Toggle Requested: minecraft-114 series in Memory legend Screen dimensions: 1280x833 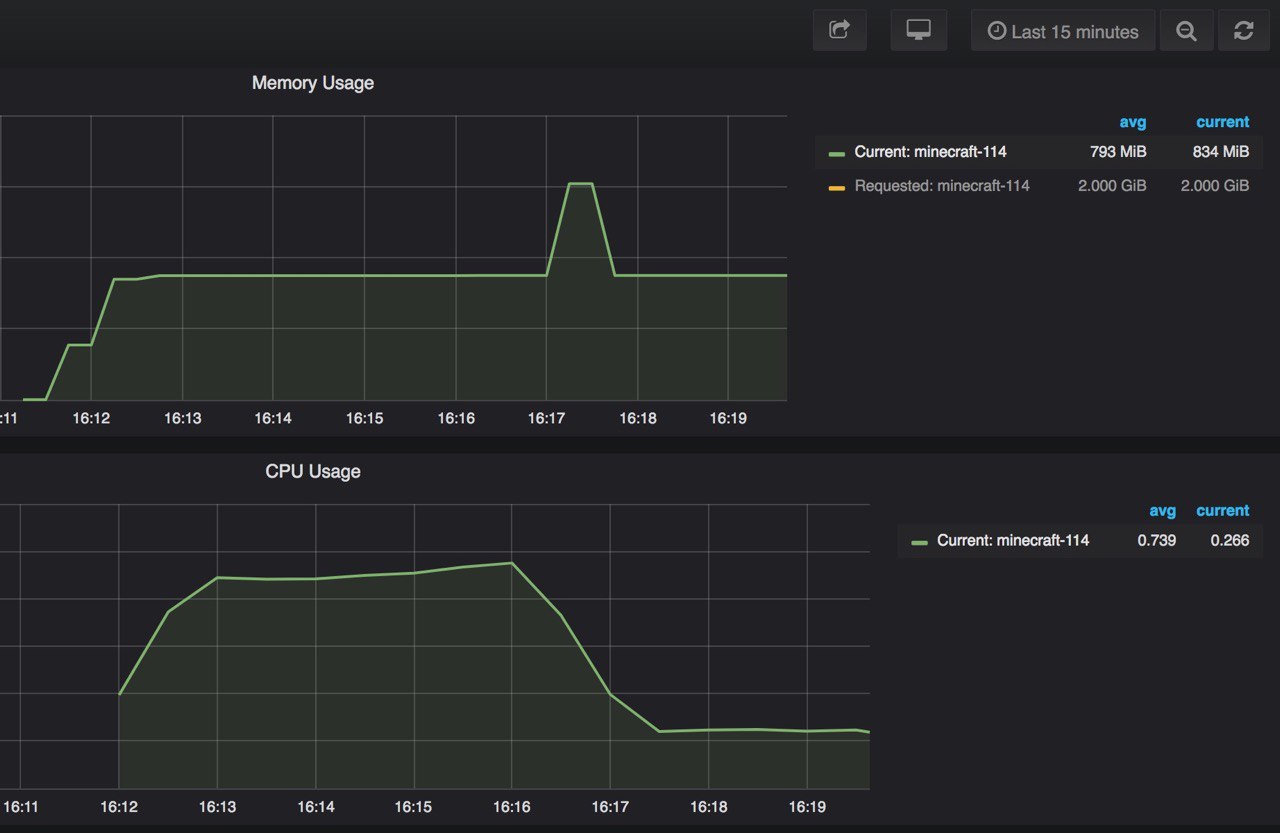942,186
